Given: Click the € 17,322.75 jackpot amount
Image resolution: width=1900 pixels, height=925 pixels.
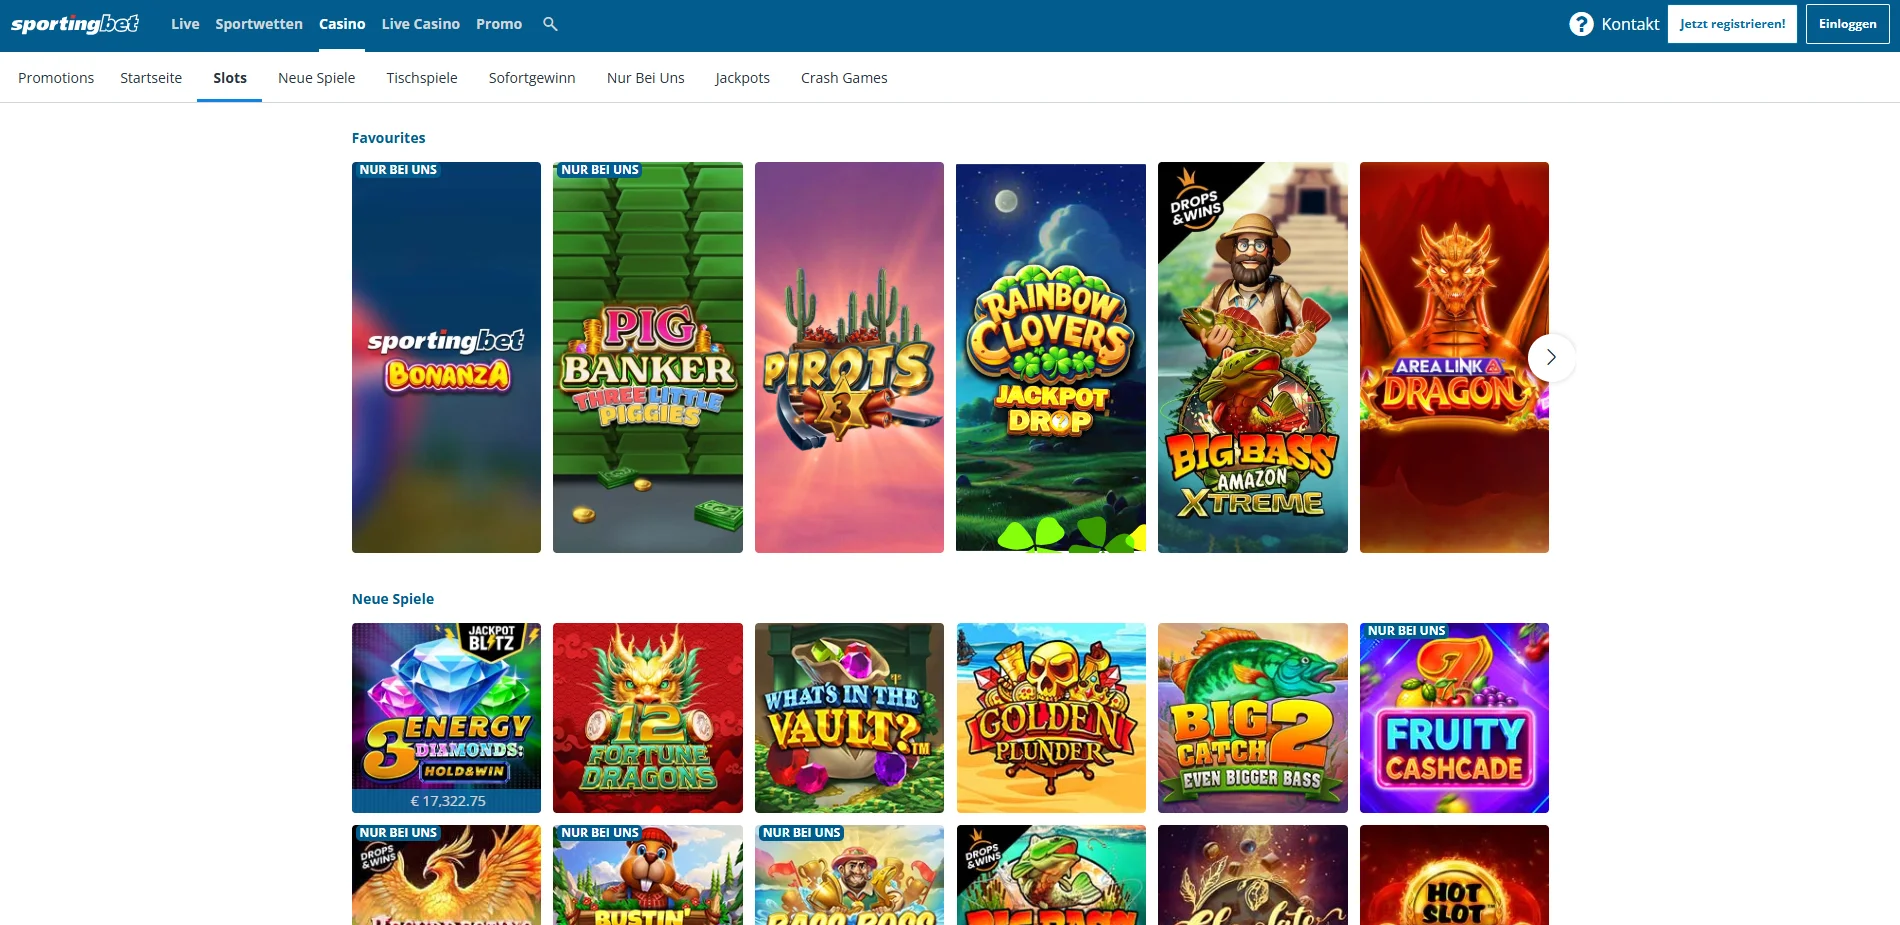Looking at the screenshot, I should [x=447, y=801].
